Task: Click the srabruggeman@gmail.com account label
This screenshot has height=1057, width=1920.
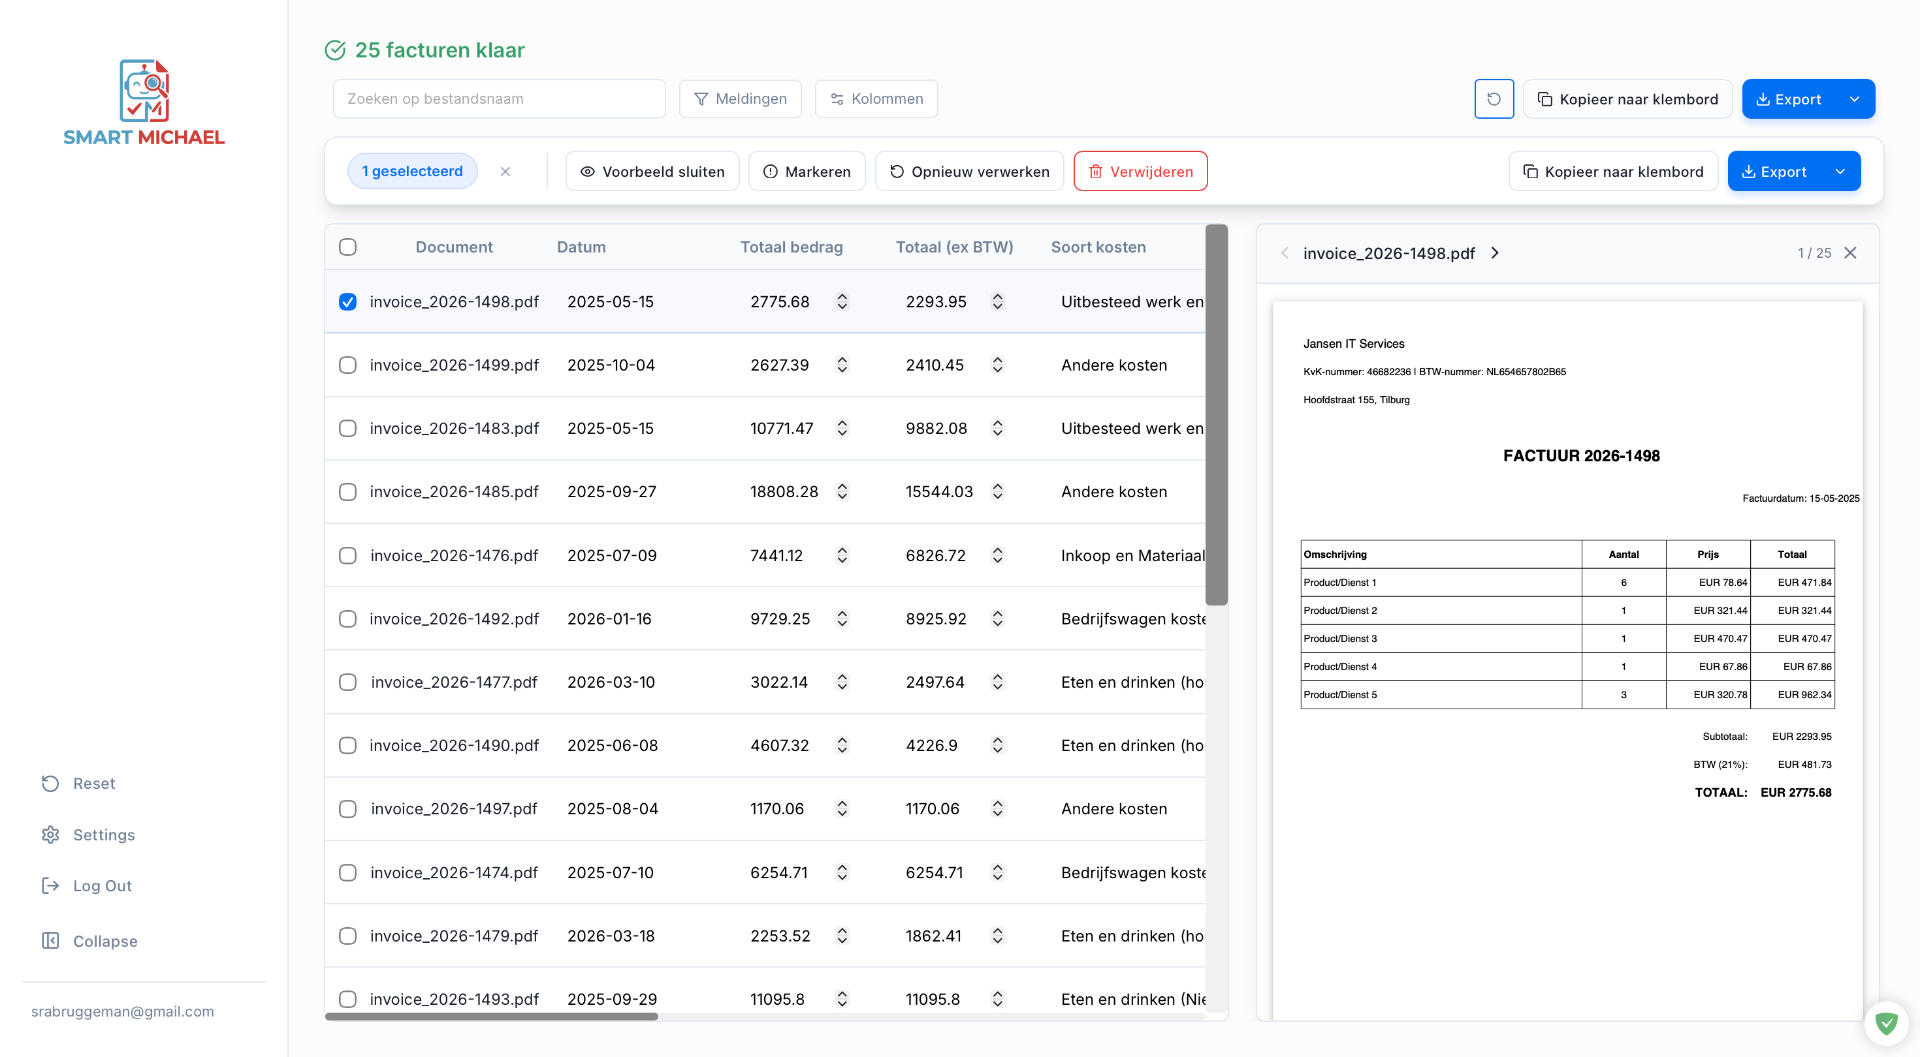Action: (122, 1011)
